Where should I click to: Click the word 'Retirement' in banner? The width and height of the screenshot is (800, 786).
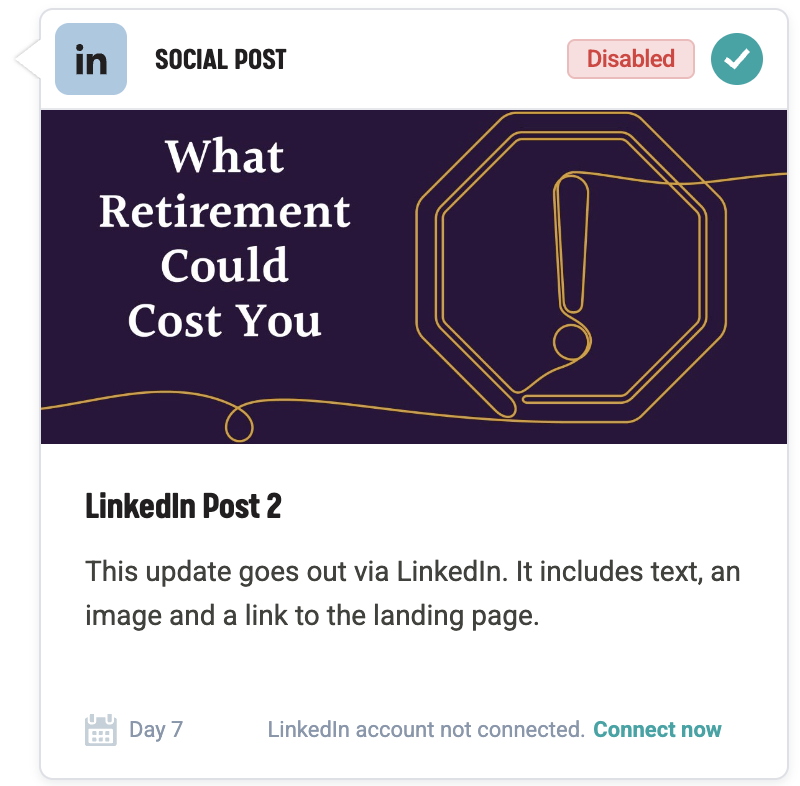(225, 212)
